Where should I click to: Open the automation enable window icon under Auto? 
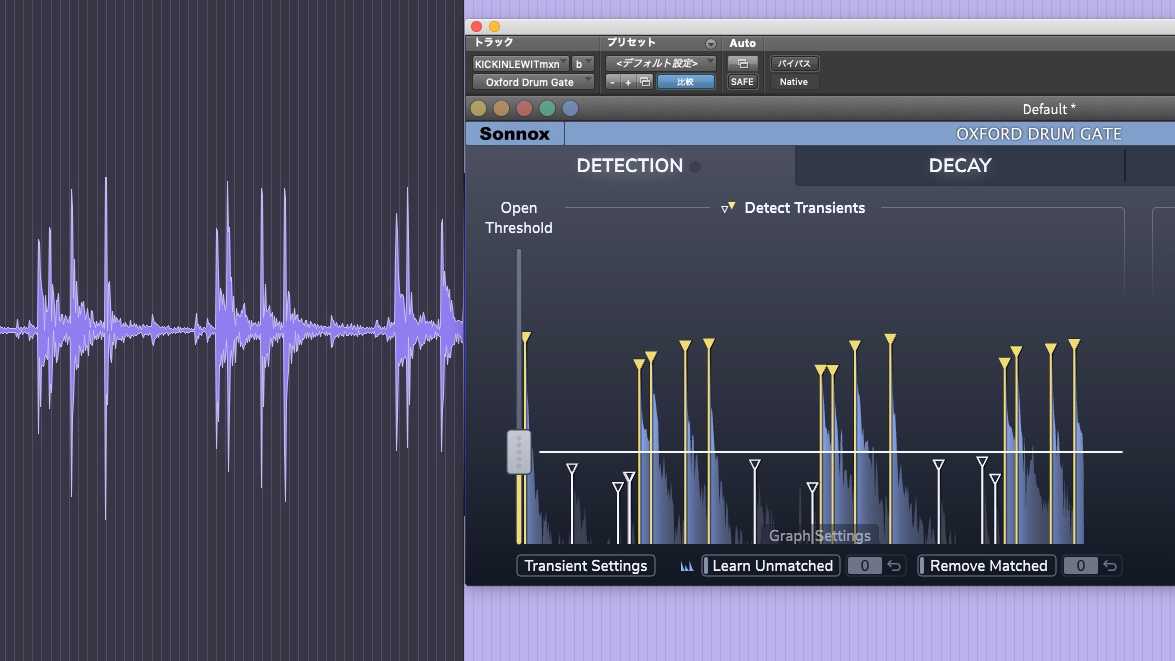743,64
